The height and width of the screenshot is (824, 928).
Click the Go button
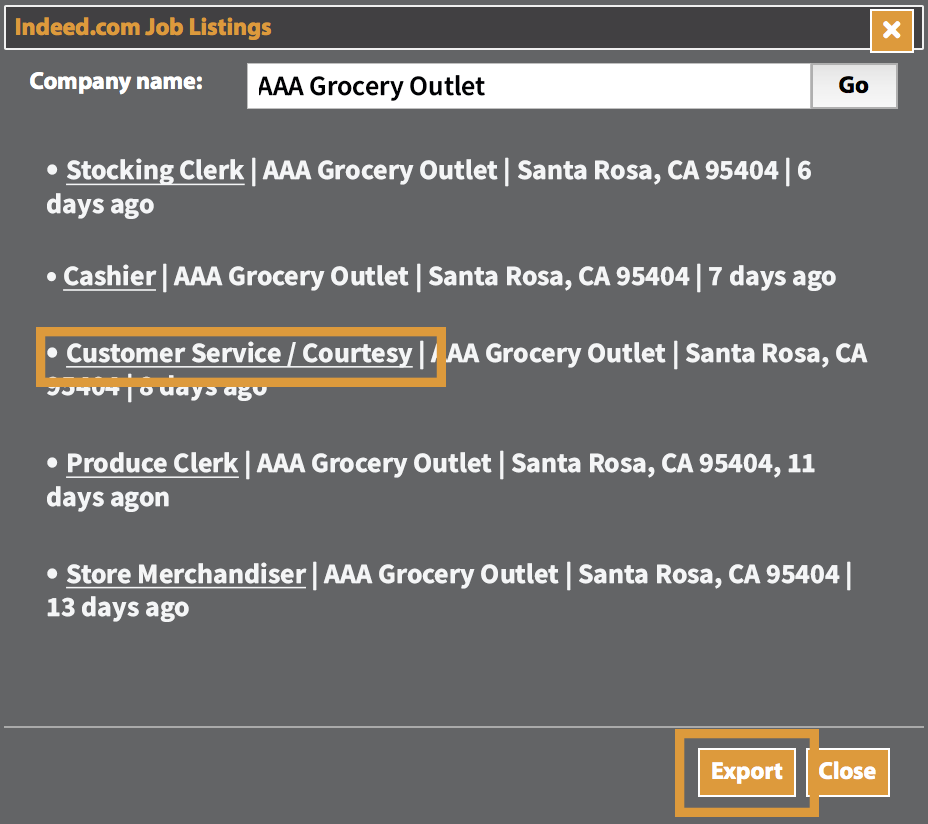click(x=853, y=86)
